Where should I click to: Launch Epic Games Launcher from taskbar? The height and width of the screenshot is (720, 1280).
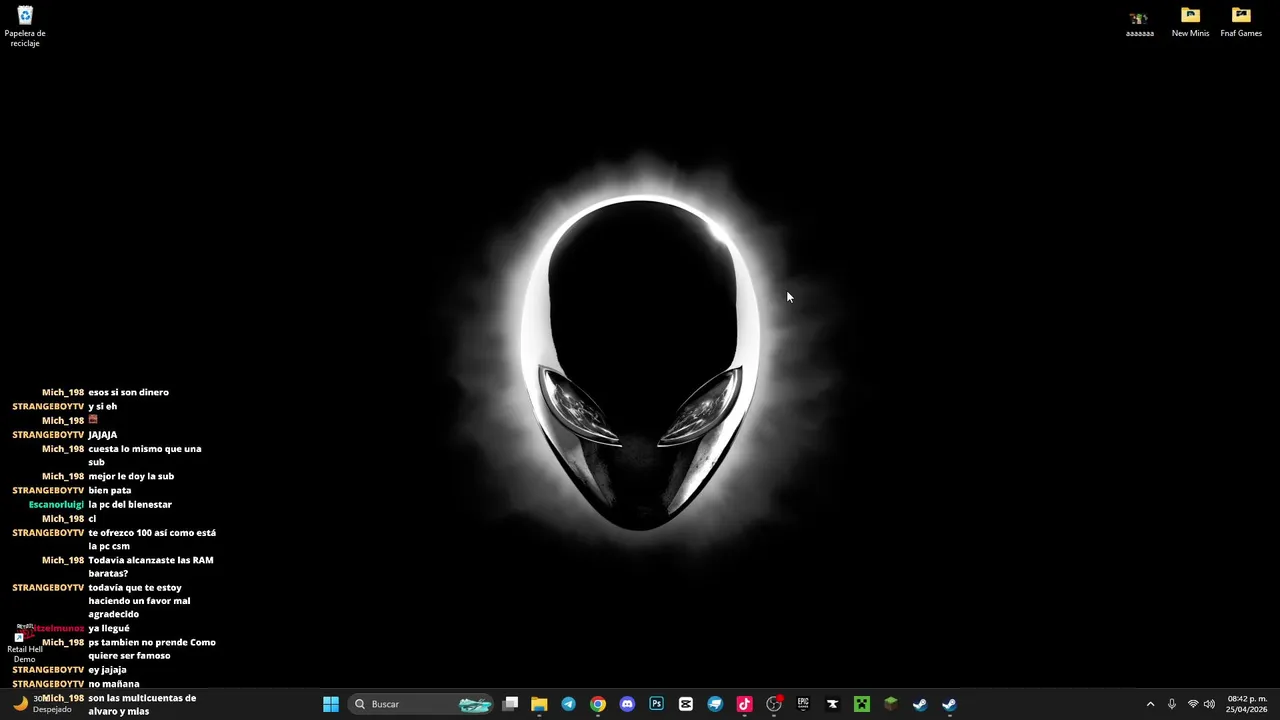[803, 704]
